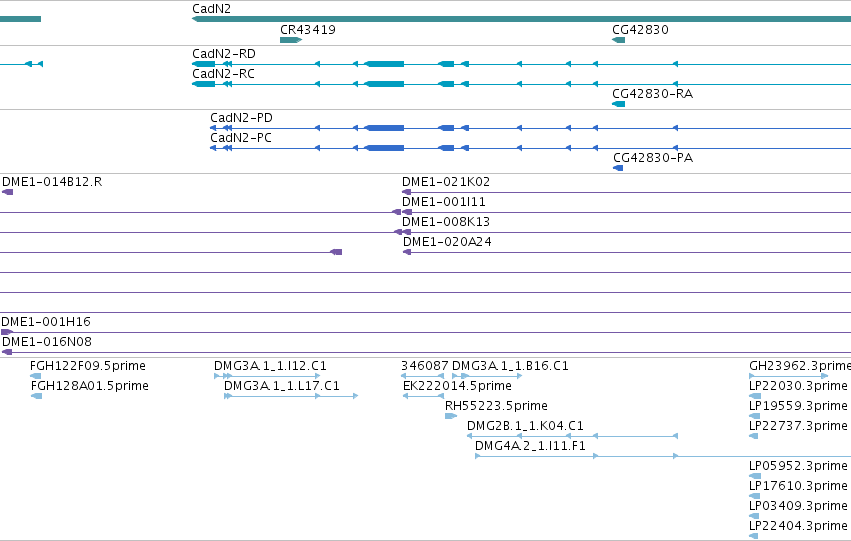This screenshot has width=851, height=541.
Task: Select the large exon block of CadN2-PC
Action: click(384, 148)
